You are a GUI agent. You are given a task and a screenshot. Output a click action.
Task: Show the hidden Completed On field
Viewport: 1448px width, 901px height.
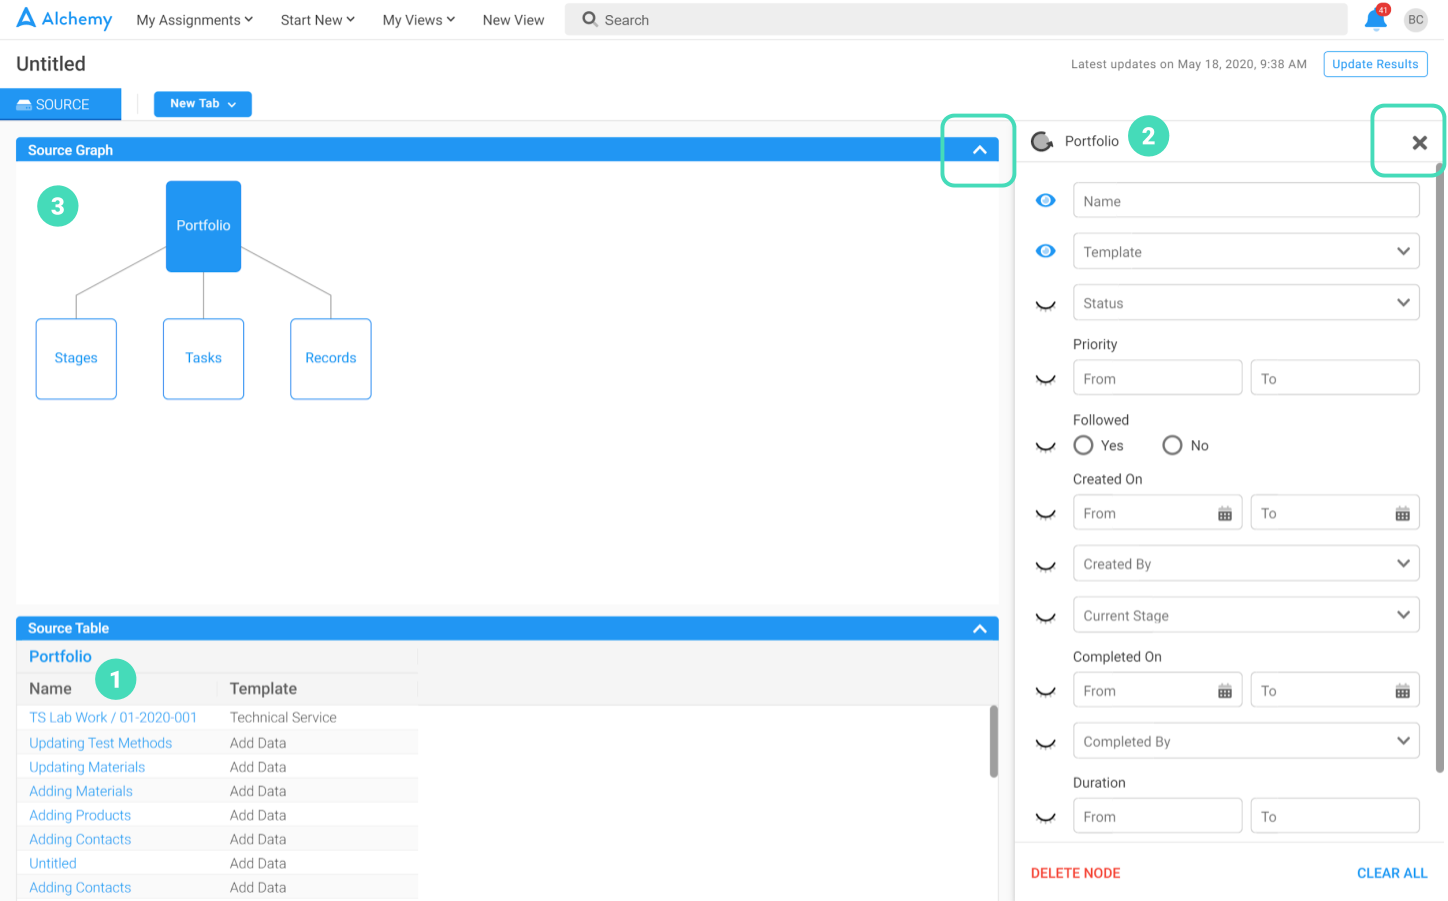coord(1046,692)
